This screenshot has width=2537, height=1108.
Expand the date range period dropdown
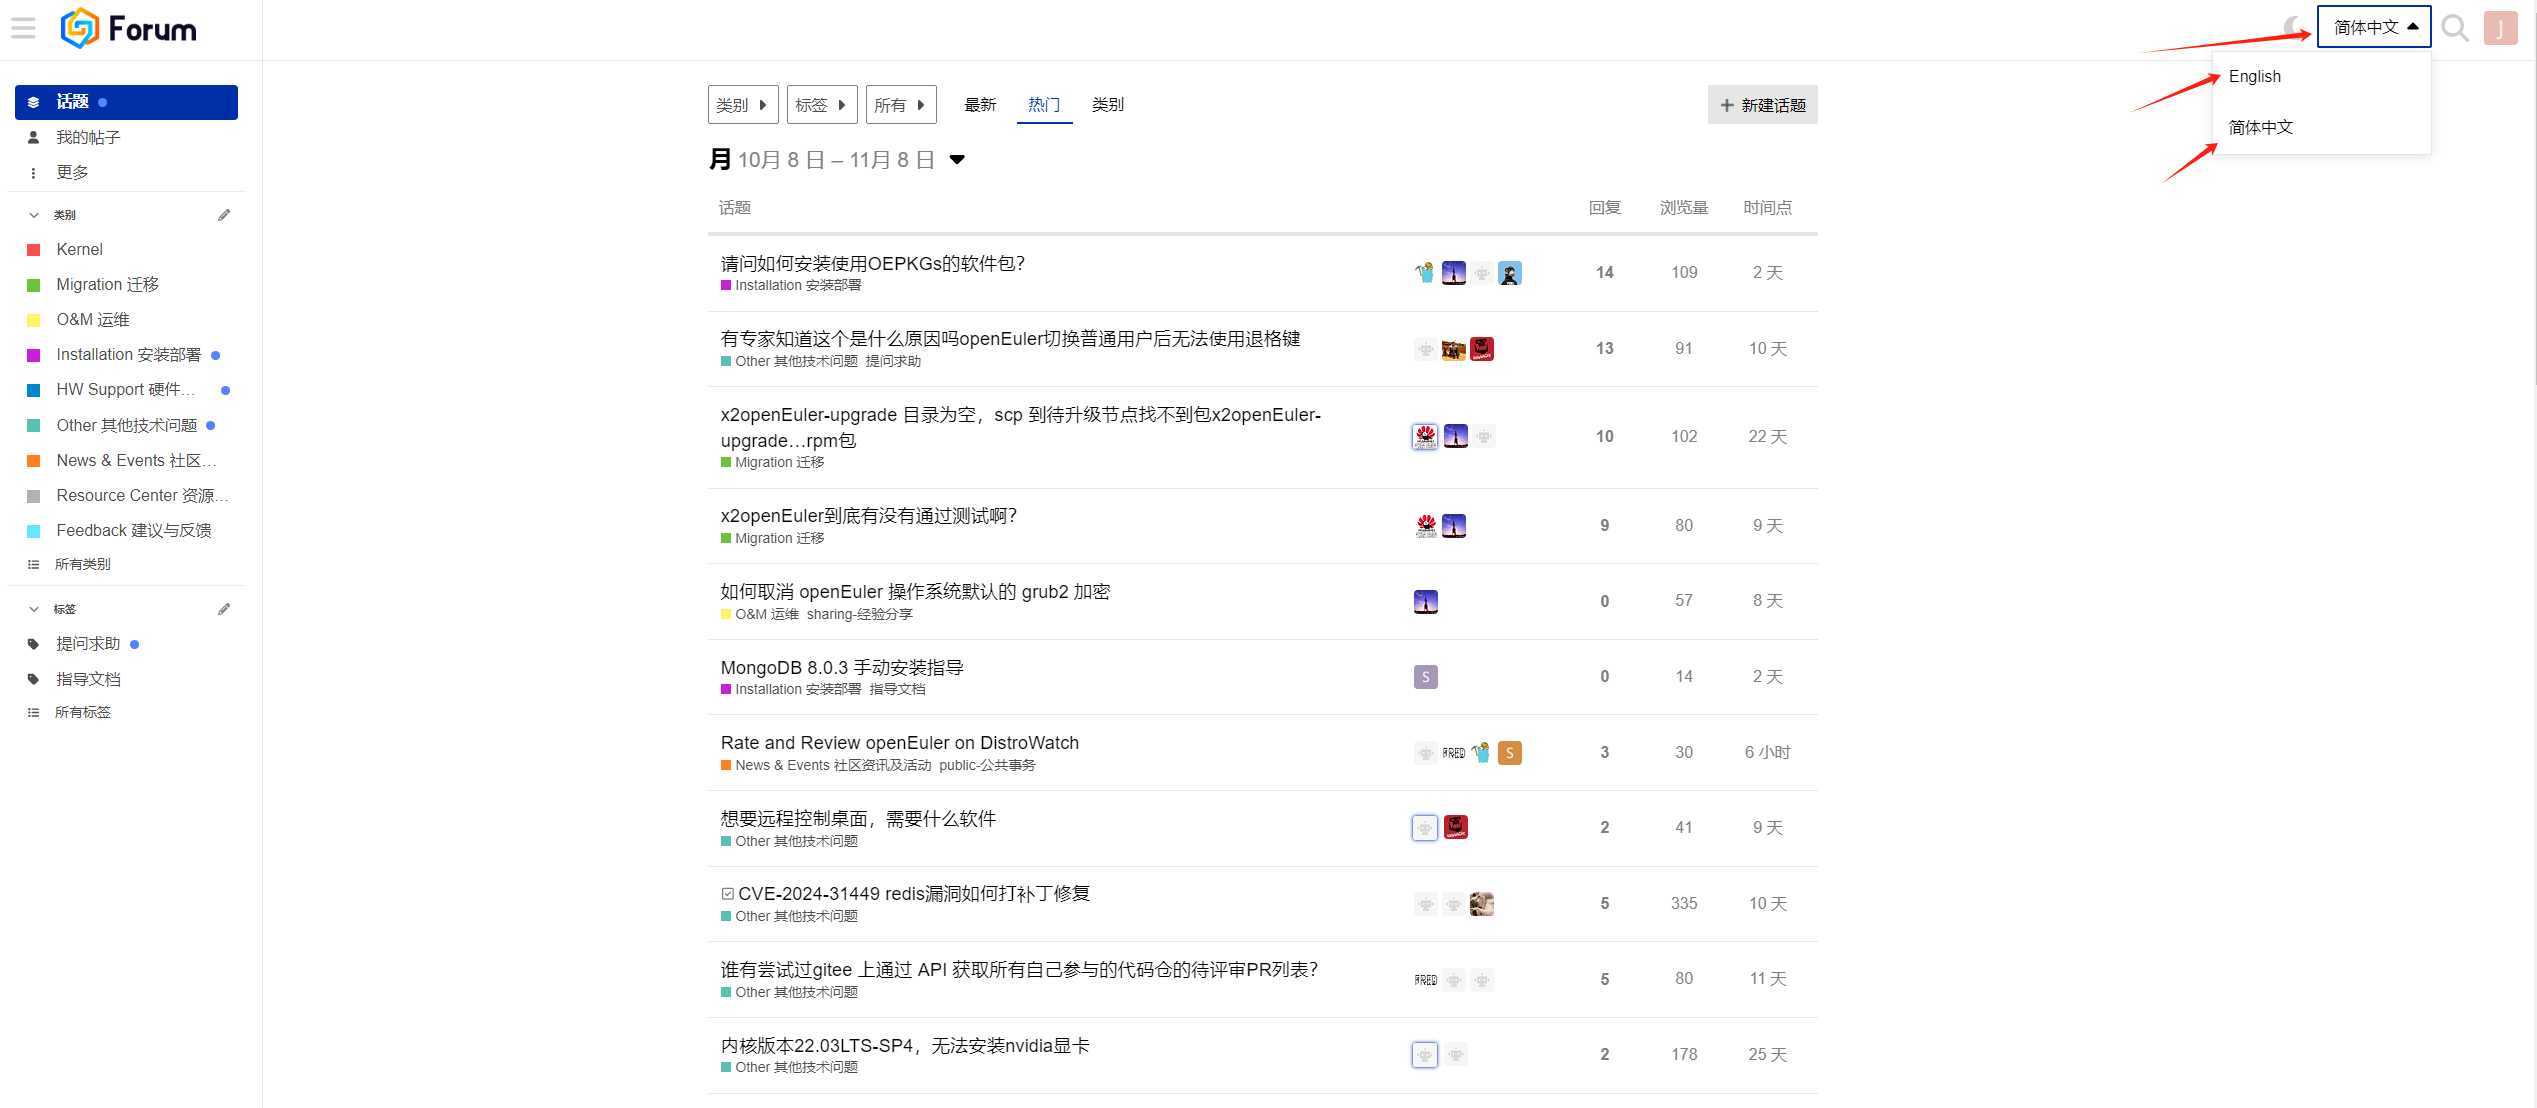(957, 160)
